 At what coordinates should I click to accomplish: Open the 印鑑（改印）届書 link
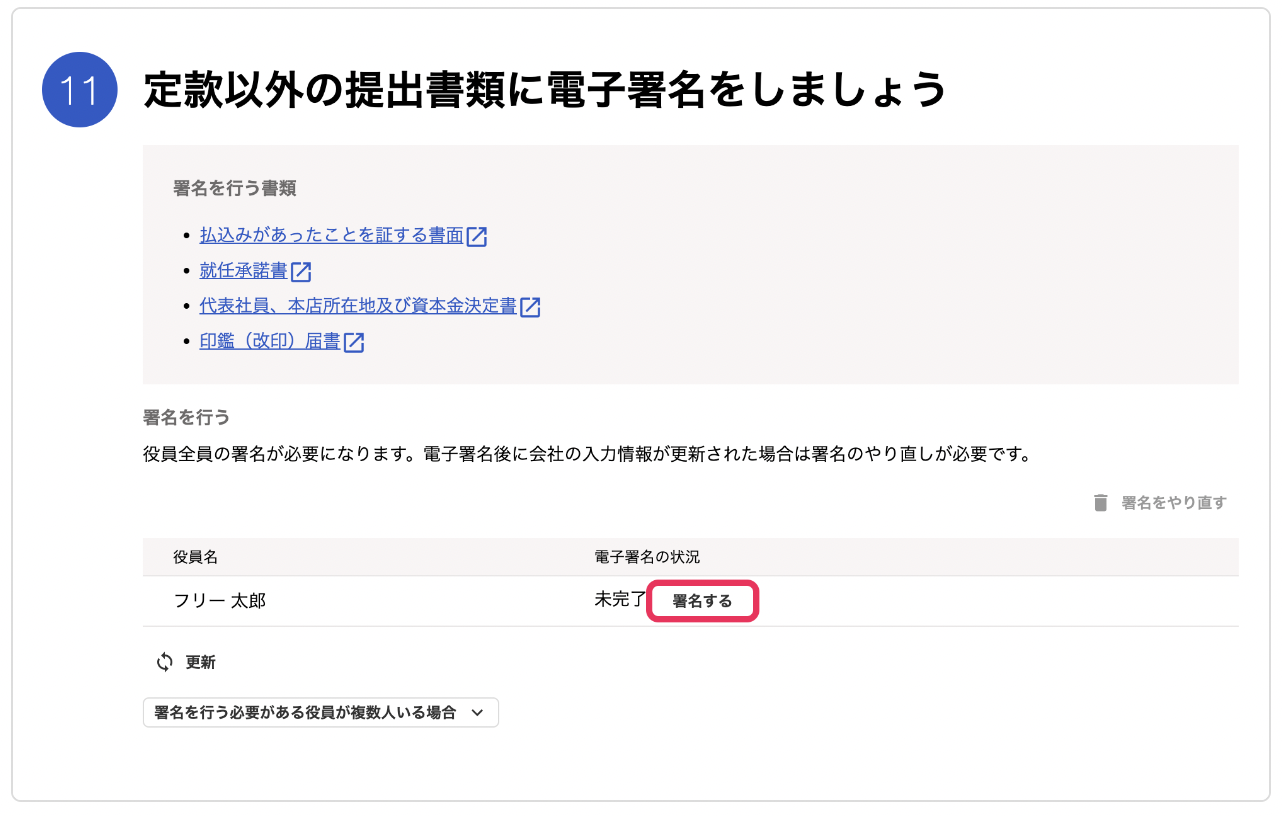coord(270,342)
